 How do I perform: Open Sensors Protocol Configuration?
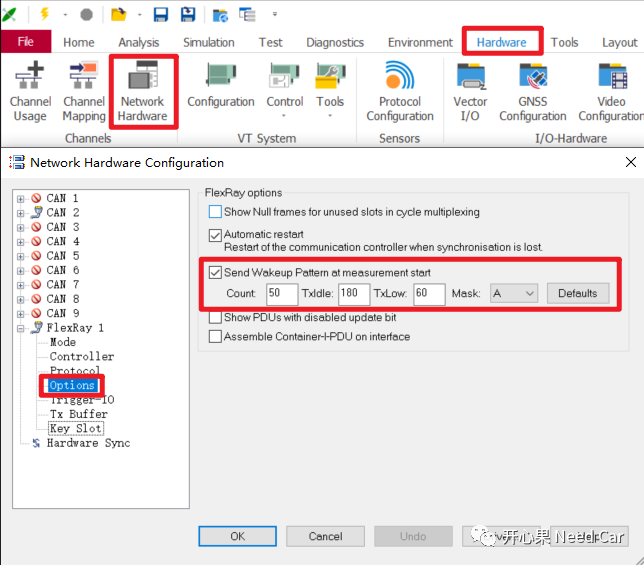pyautogui.click(x=400, y=92)
